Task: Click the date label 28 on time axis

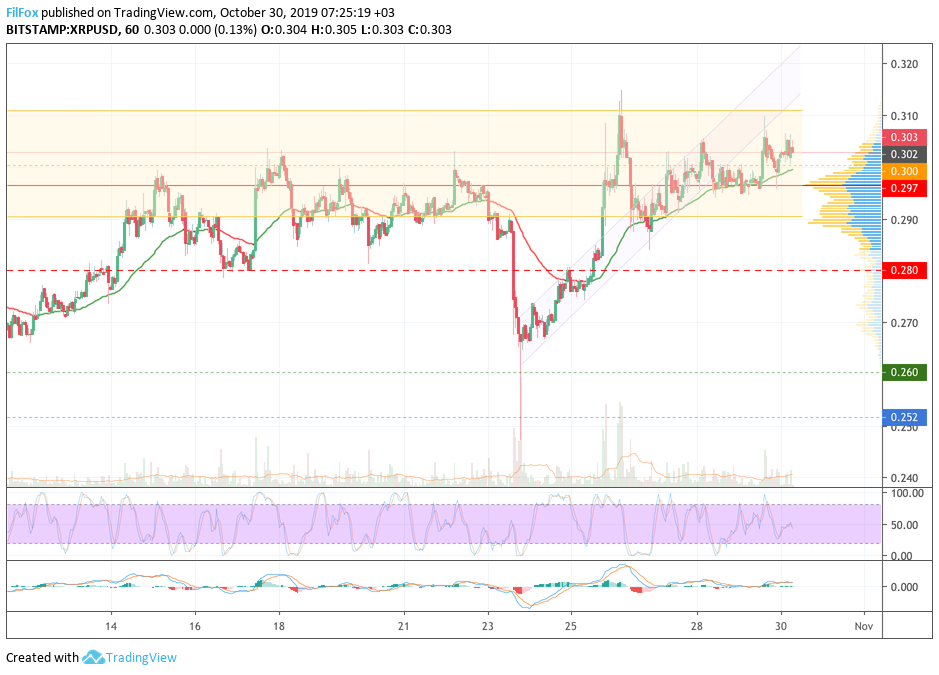Action: (x=696, y=626)
